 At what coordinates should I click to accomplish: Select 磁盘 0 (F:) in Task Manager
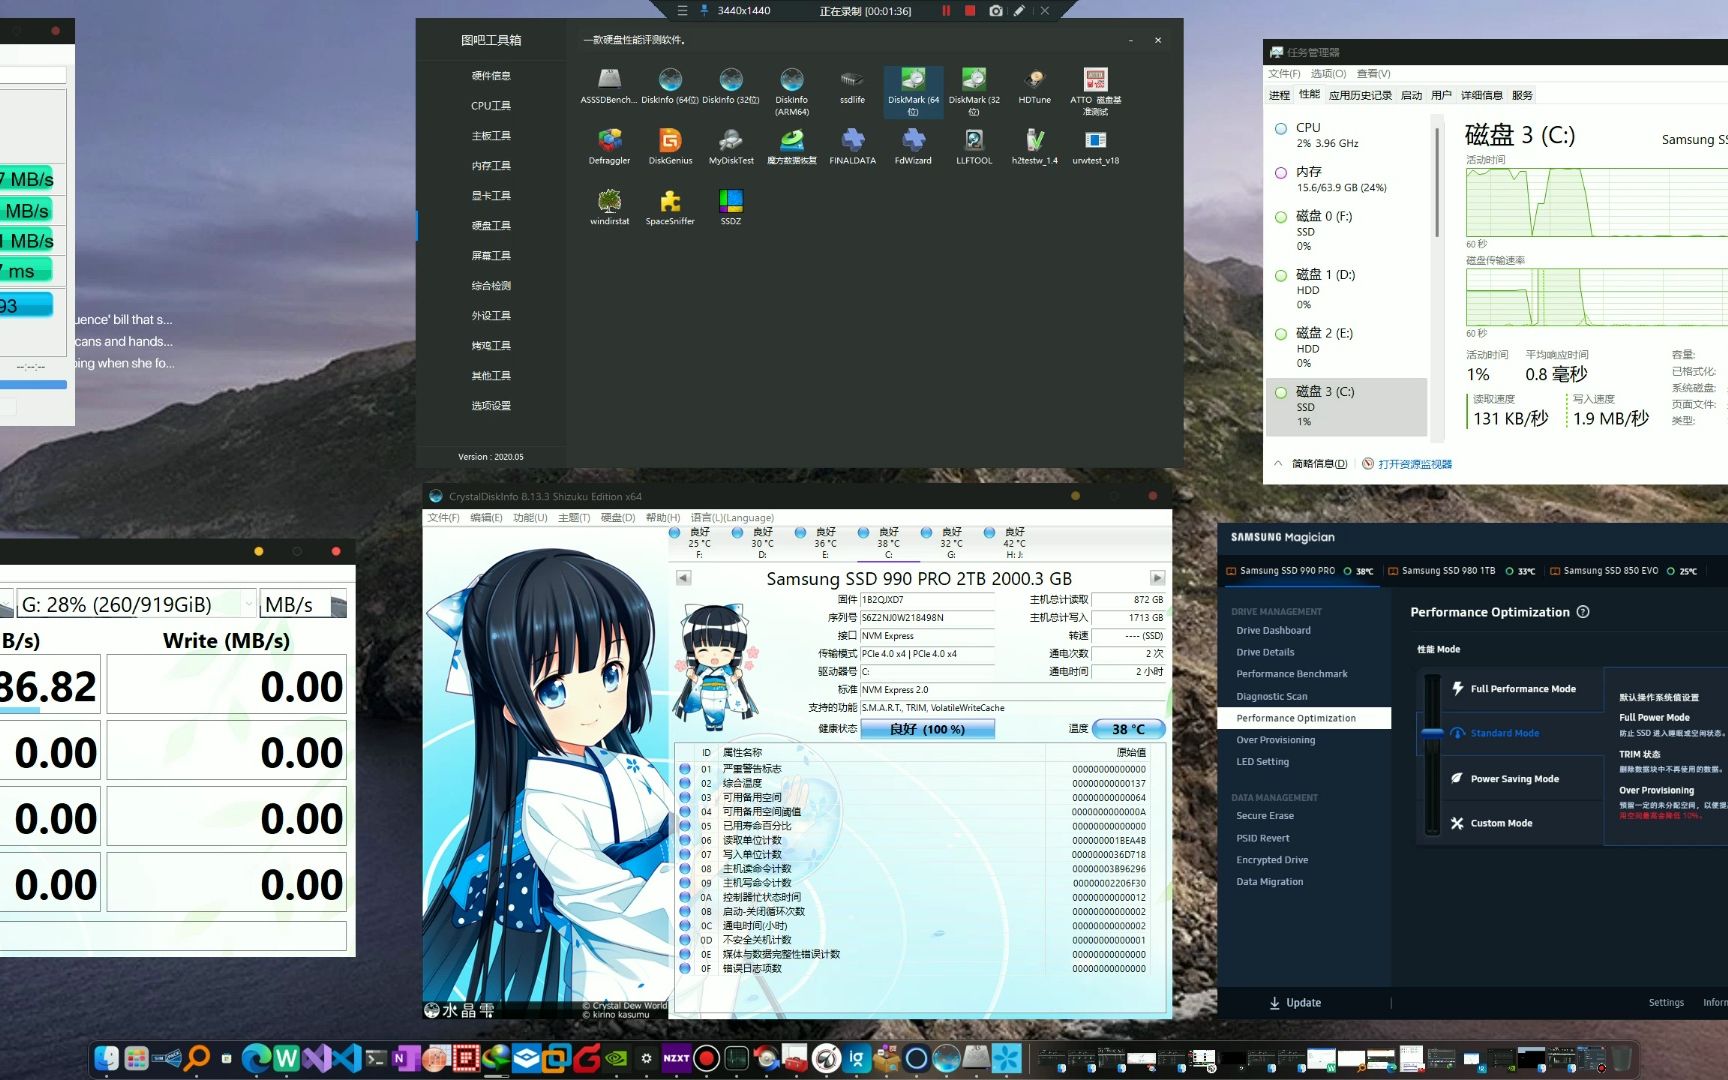pos(1347,230)
